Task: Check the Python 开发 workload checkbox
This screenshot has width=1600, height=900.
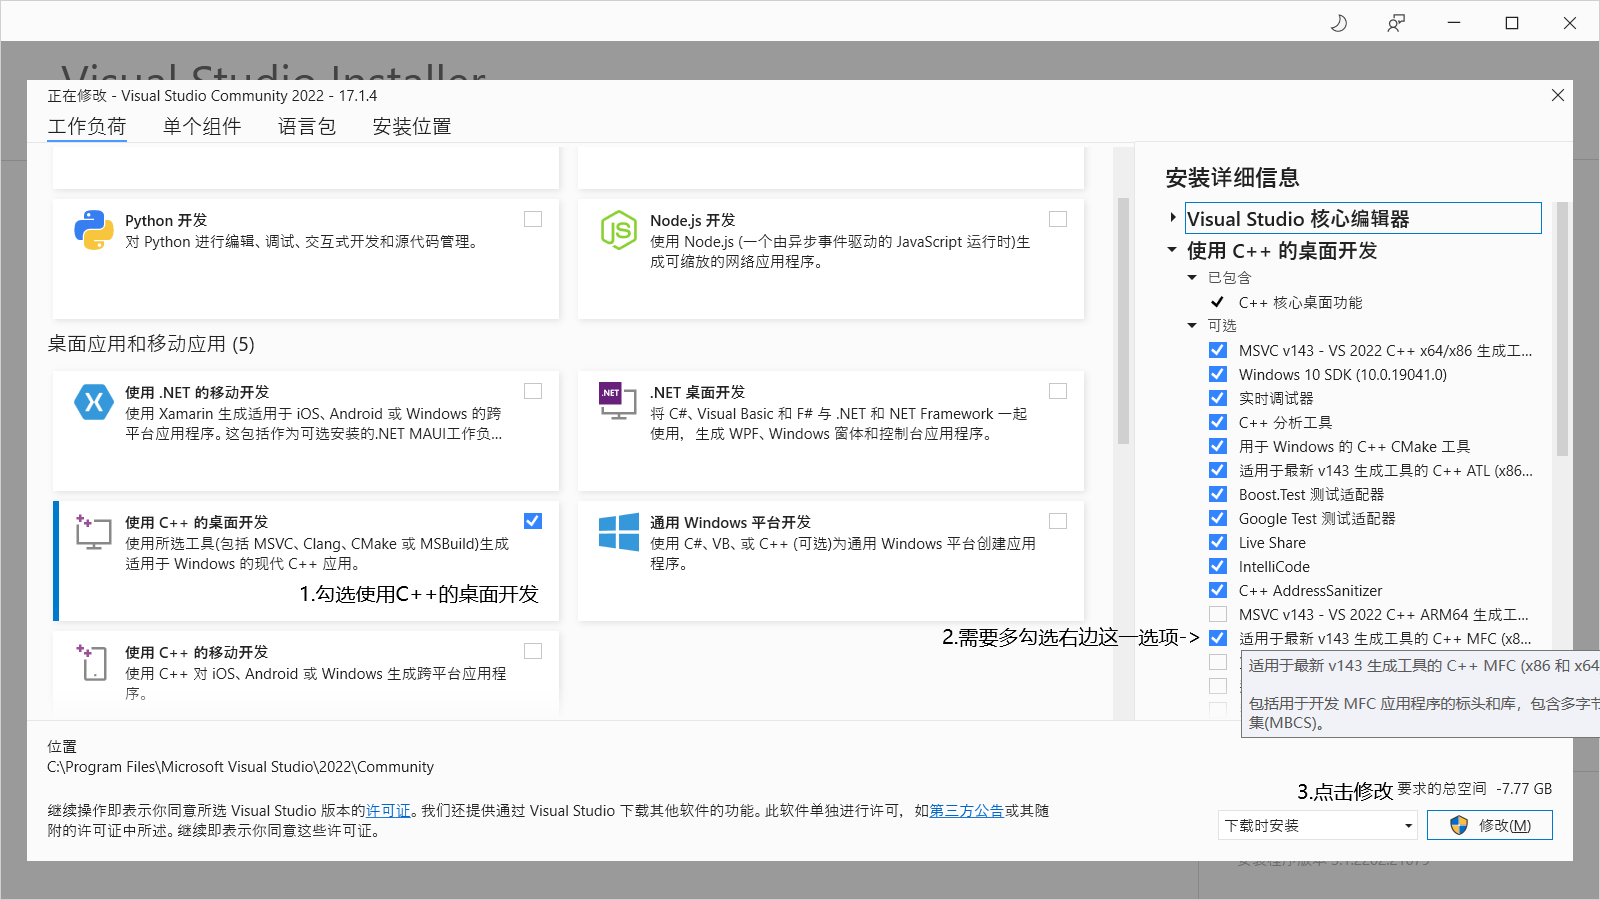Action: tap(533, 219)
